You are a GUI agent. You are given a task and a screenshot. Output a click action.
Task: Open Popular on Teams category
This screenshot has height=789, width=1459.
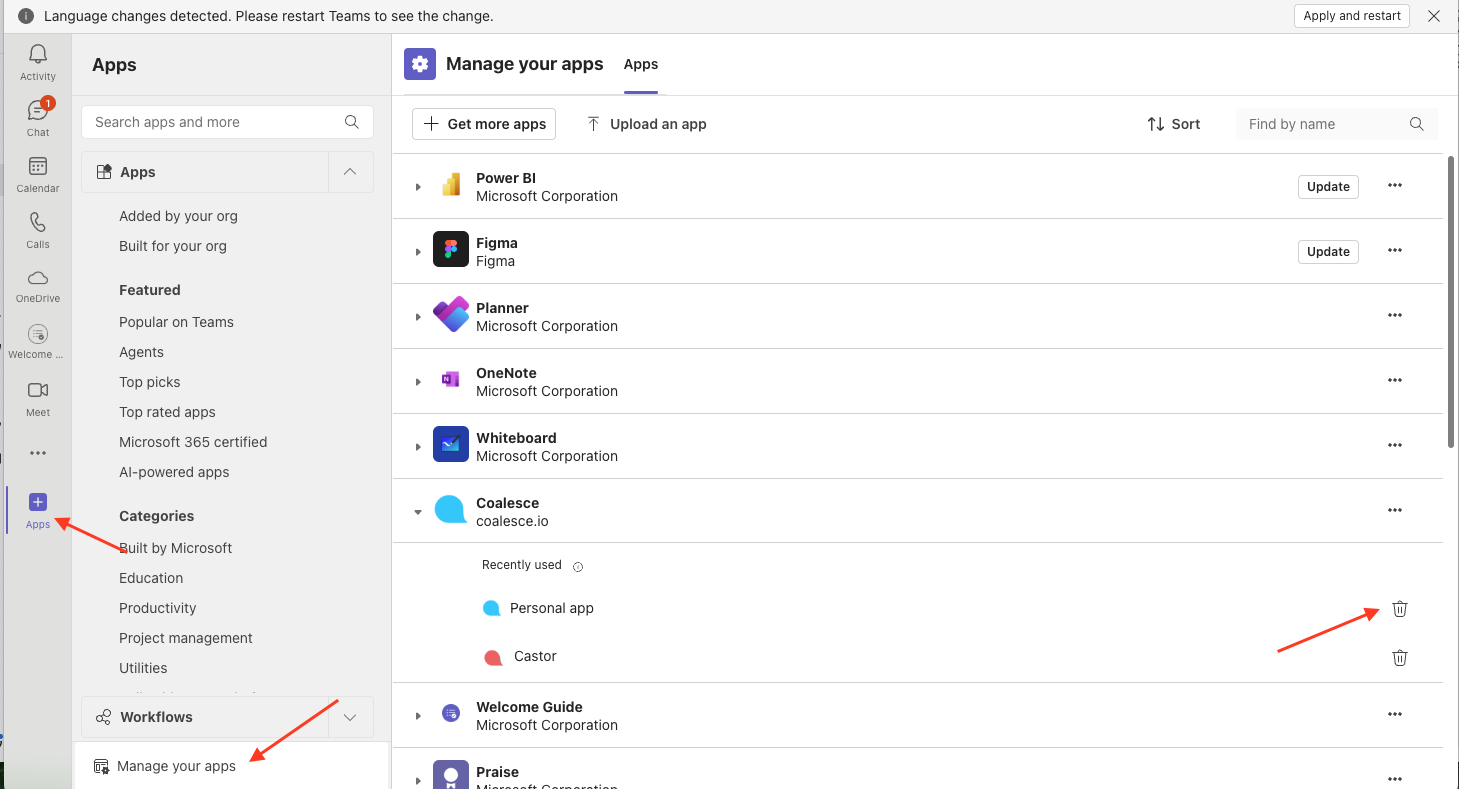click(x=176, y=322)
